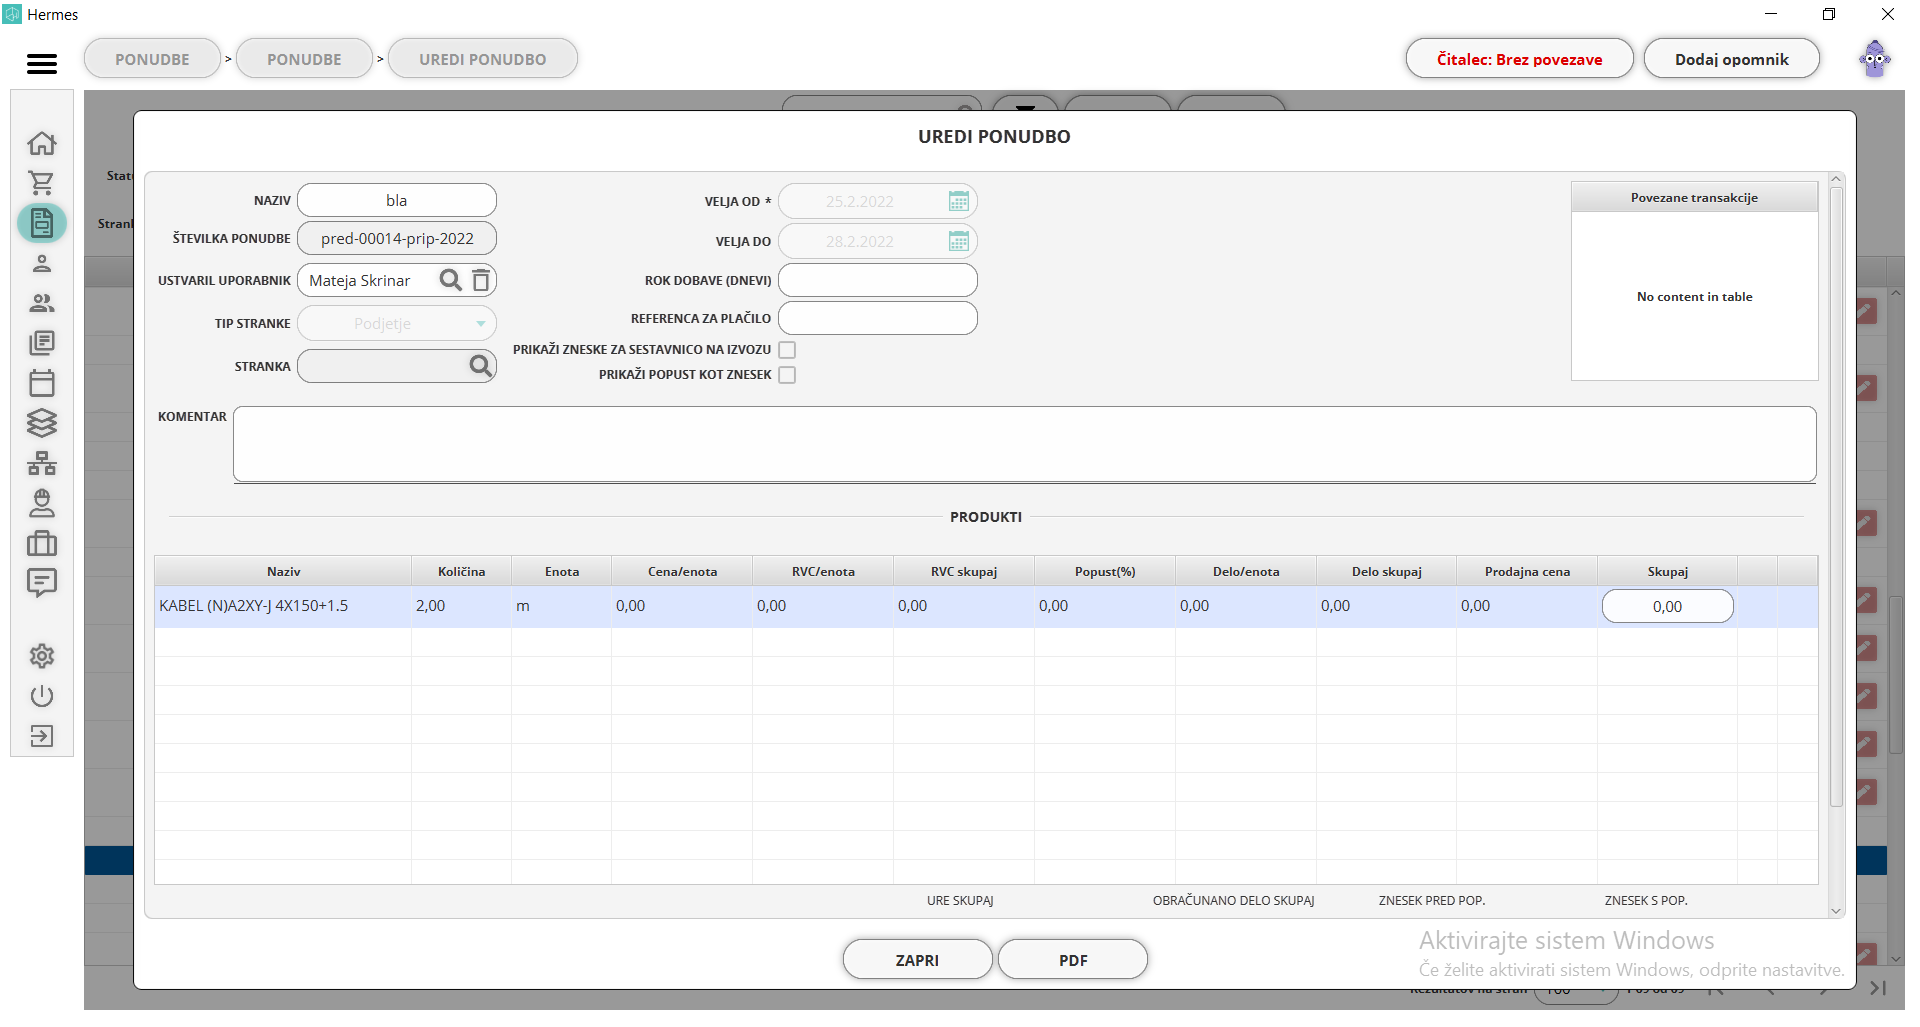
Task: Open settings gear in sidebar
Action: click(x=41, y=656)
